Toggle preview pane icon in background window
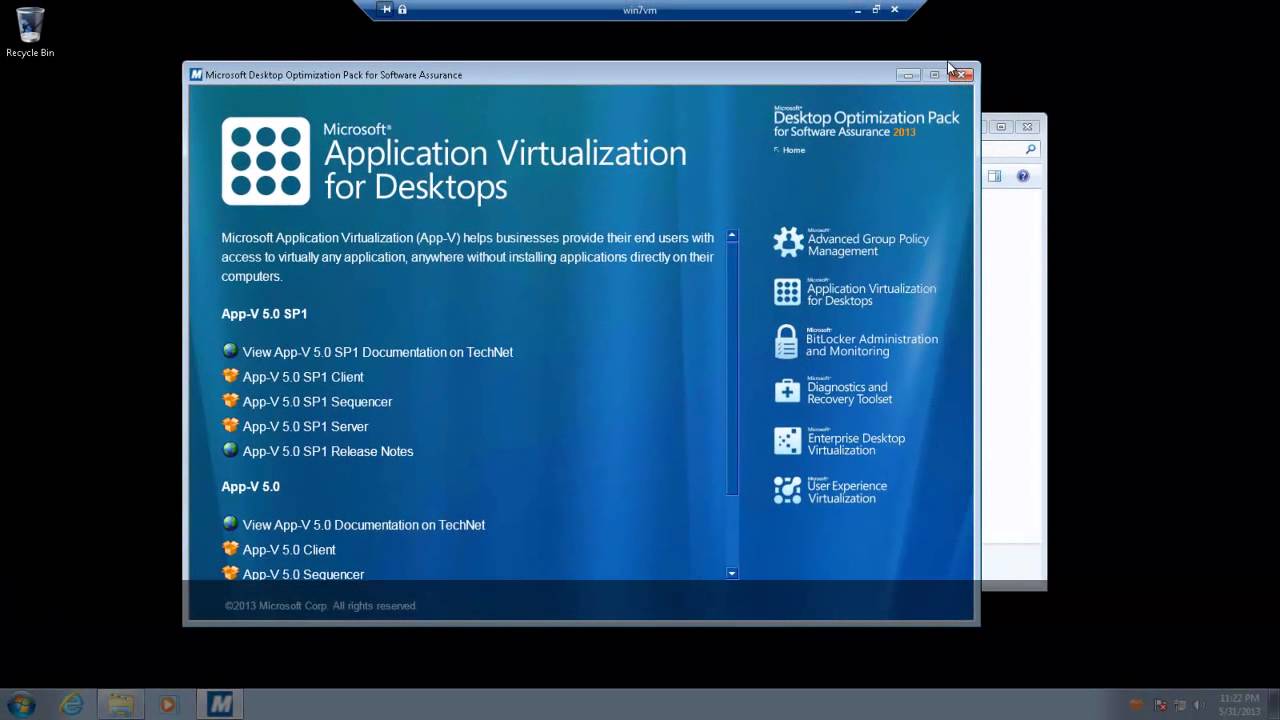Image resolution: width=1280 pixels, height=720 pixels. pos(994,176)
